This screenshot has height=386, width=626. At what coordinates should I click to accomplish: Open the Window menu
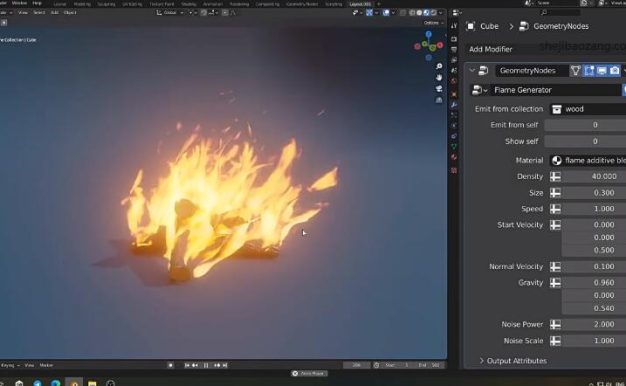click(x=19, y=3)
